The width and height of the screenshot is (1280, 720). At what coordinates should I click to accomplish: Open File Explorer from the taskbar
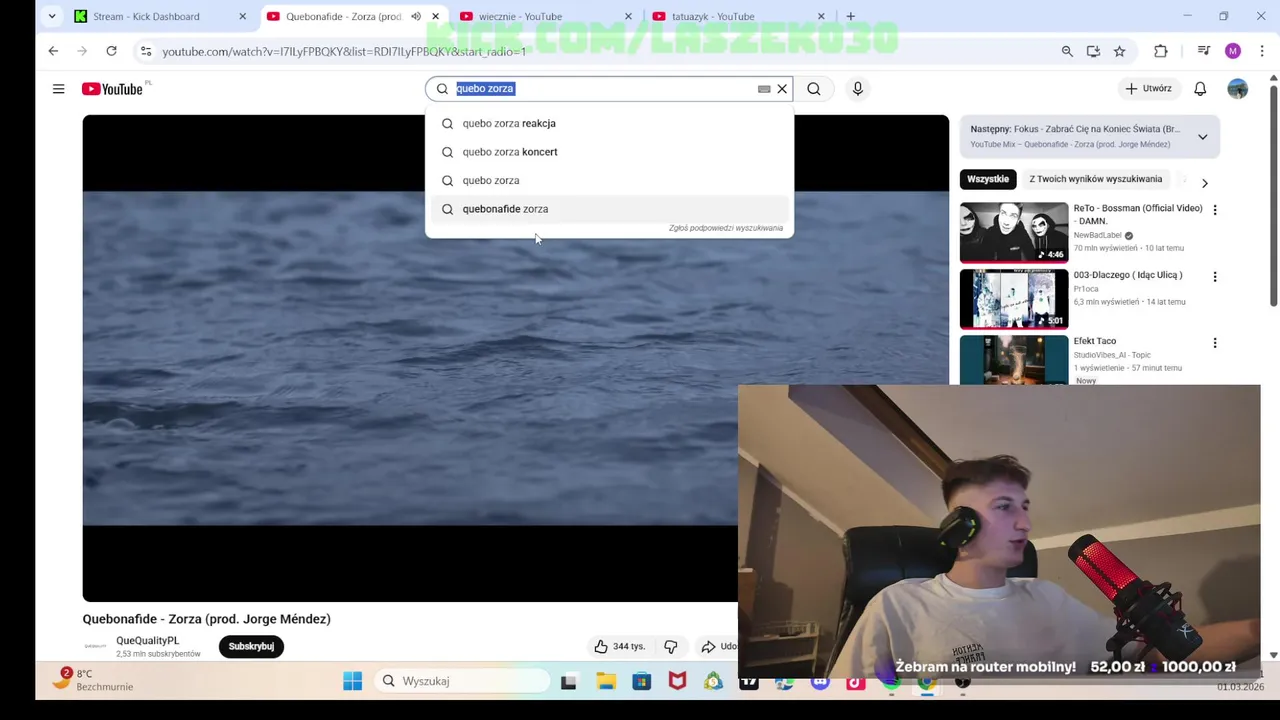(606, 681)
